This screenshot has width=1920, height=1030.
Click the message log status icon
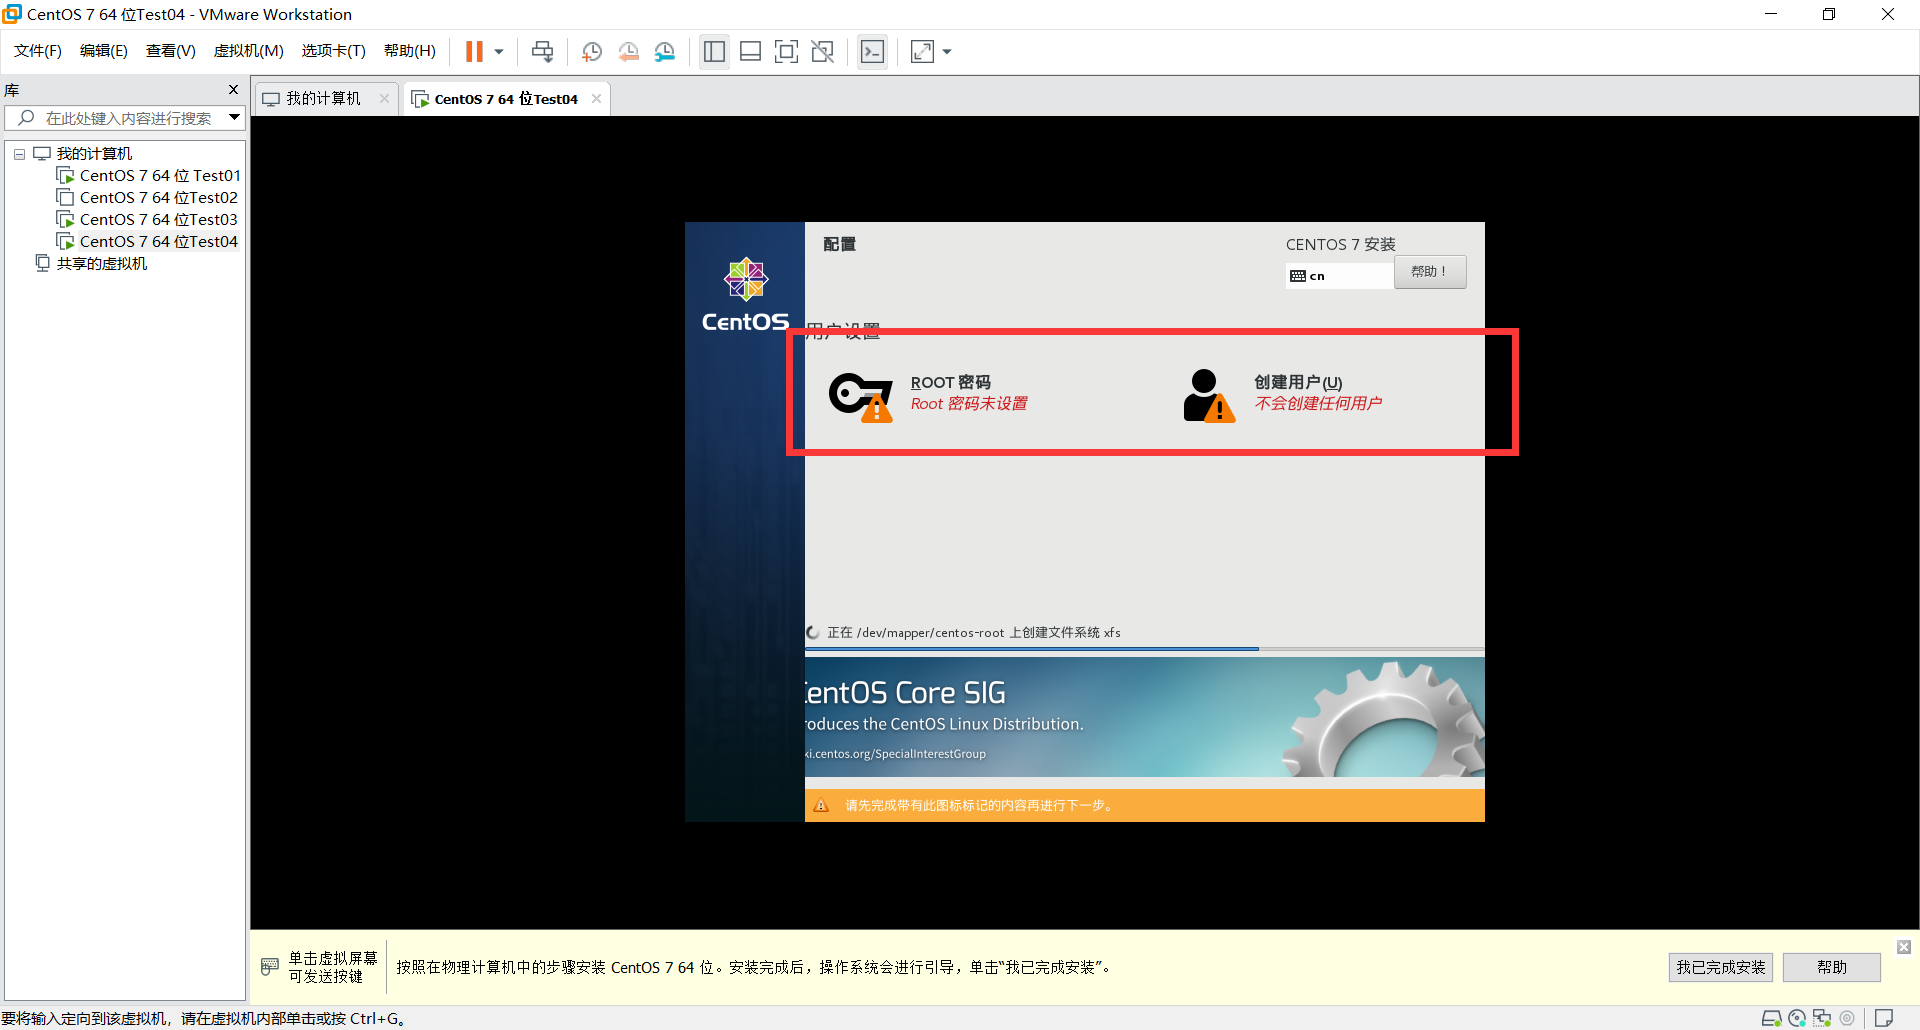click(x=1884, y=1018)
